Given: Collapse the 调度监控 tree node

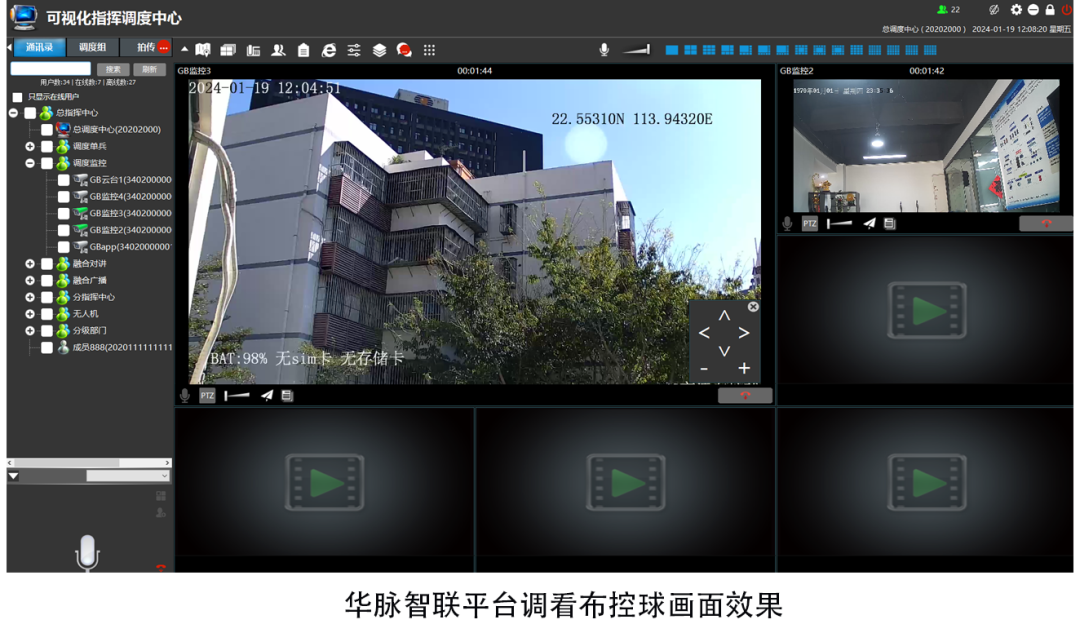Looking at the screenshot, I should 30,163.
